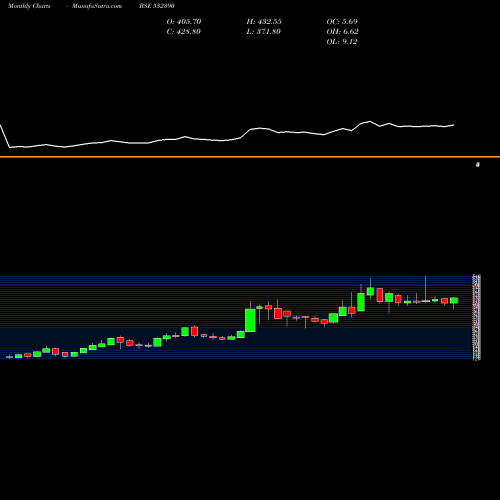This screenshot has height=500, width=500.
Task: Click the low value 'L: 371.80'
Action: point(264,32)
